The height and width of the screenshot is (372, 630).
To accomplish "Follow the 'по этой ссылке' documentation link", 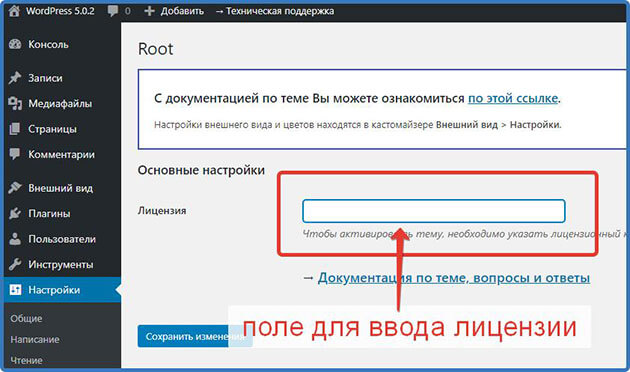I will tap(513, 98).
